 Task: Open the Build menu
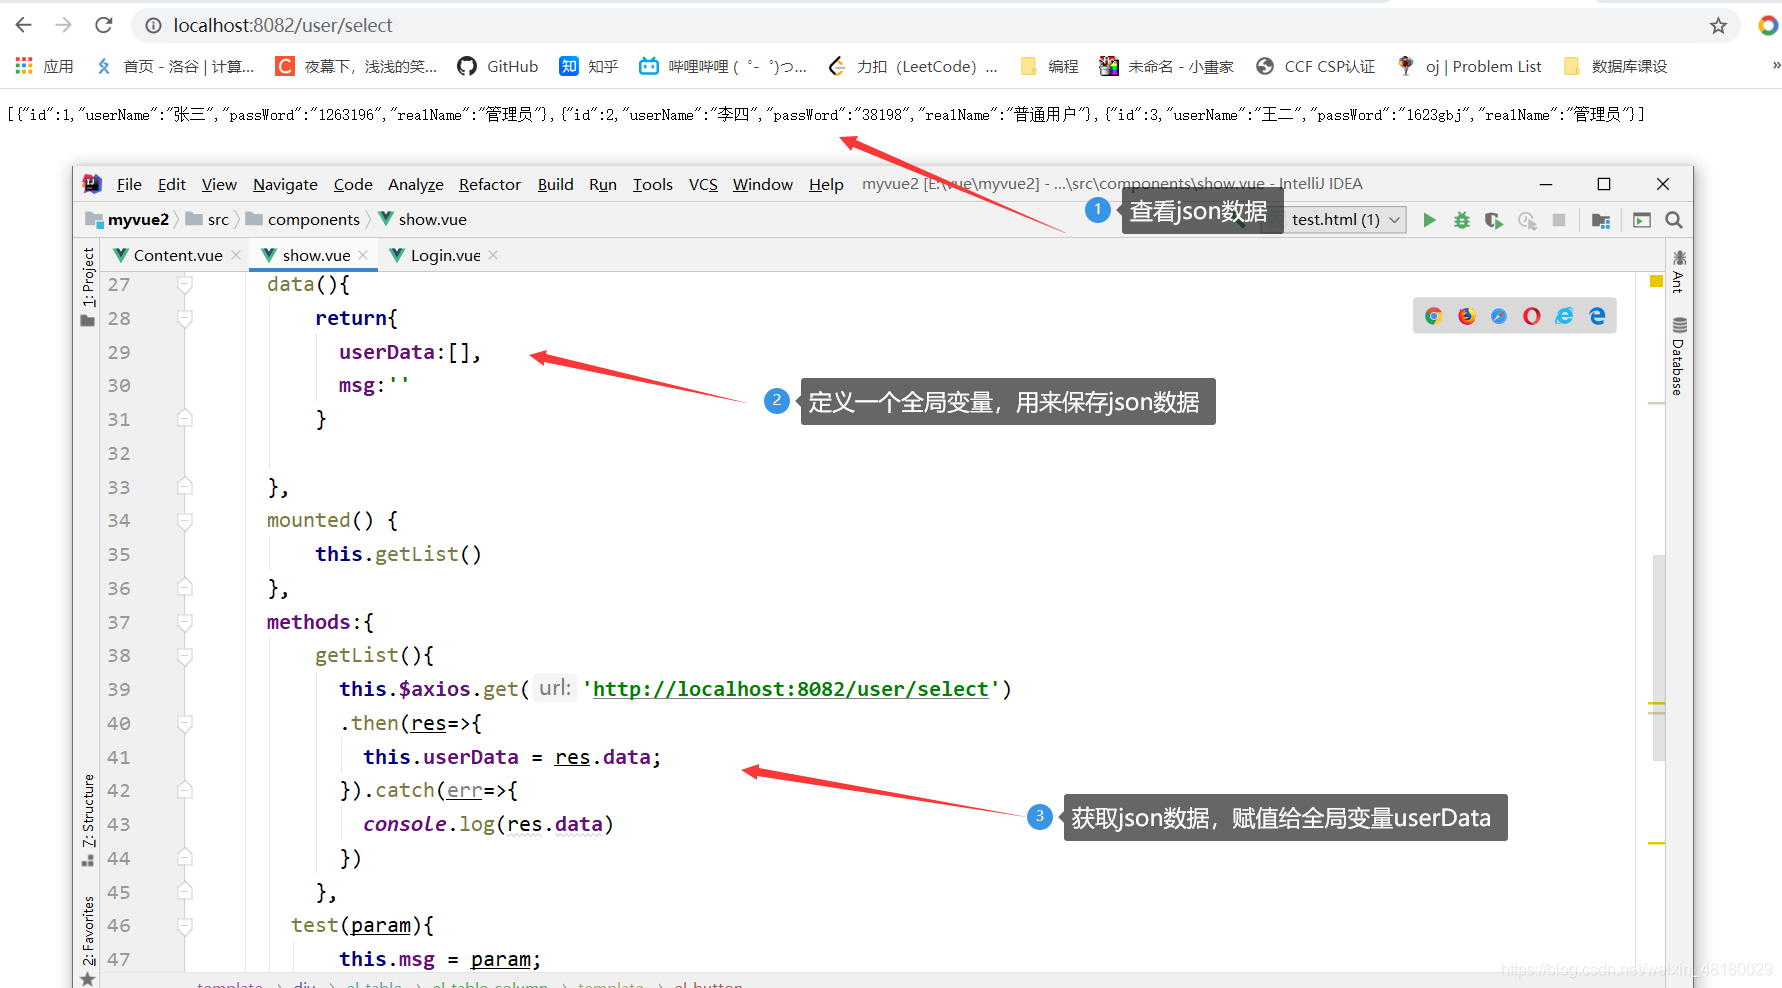pyautogui.click(x=556, y=184)
